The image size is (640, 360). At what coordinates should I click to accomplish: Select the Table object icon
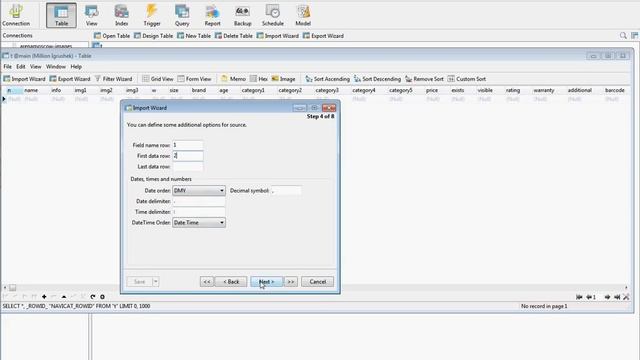pyautogui.click(x=61, y=15)
